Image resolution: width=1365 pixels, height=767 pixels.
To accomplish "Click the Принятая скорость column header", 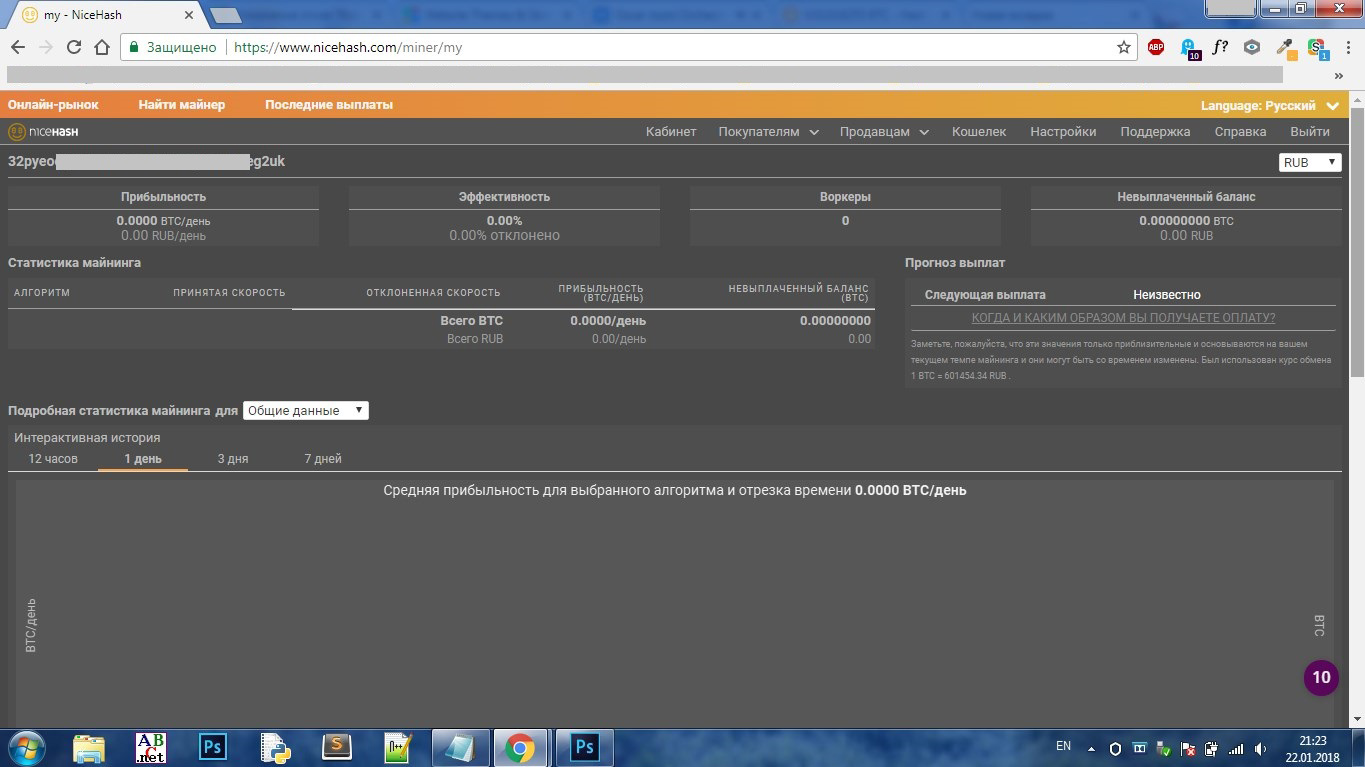I will (x=229, y=293).
